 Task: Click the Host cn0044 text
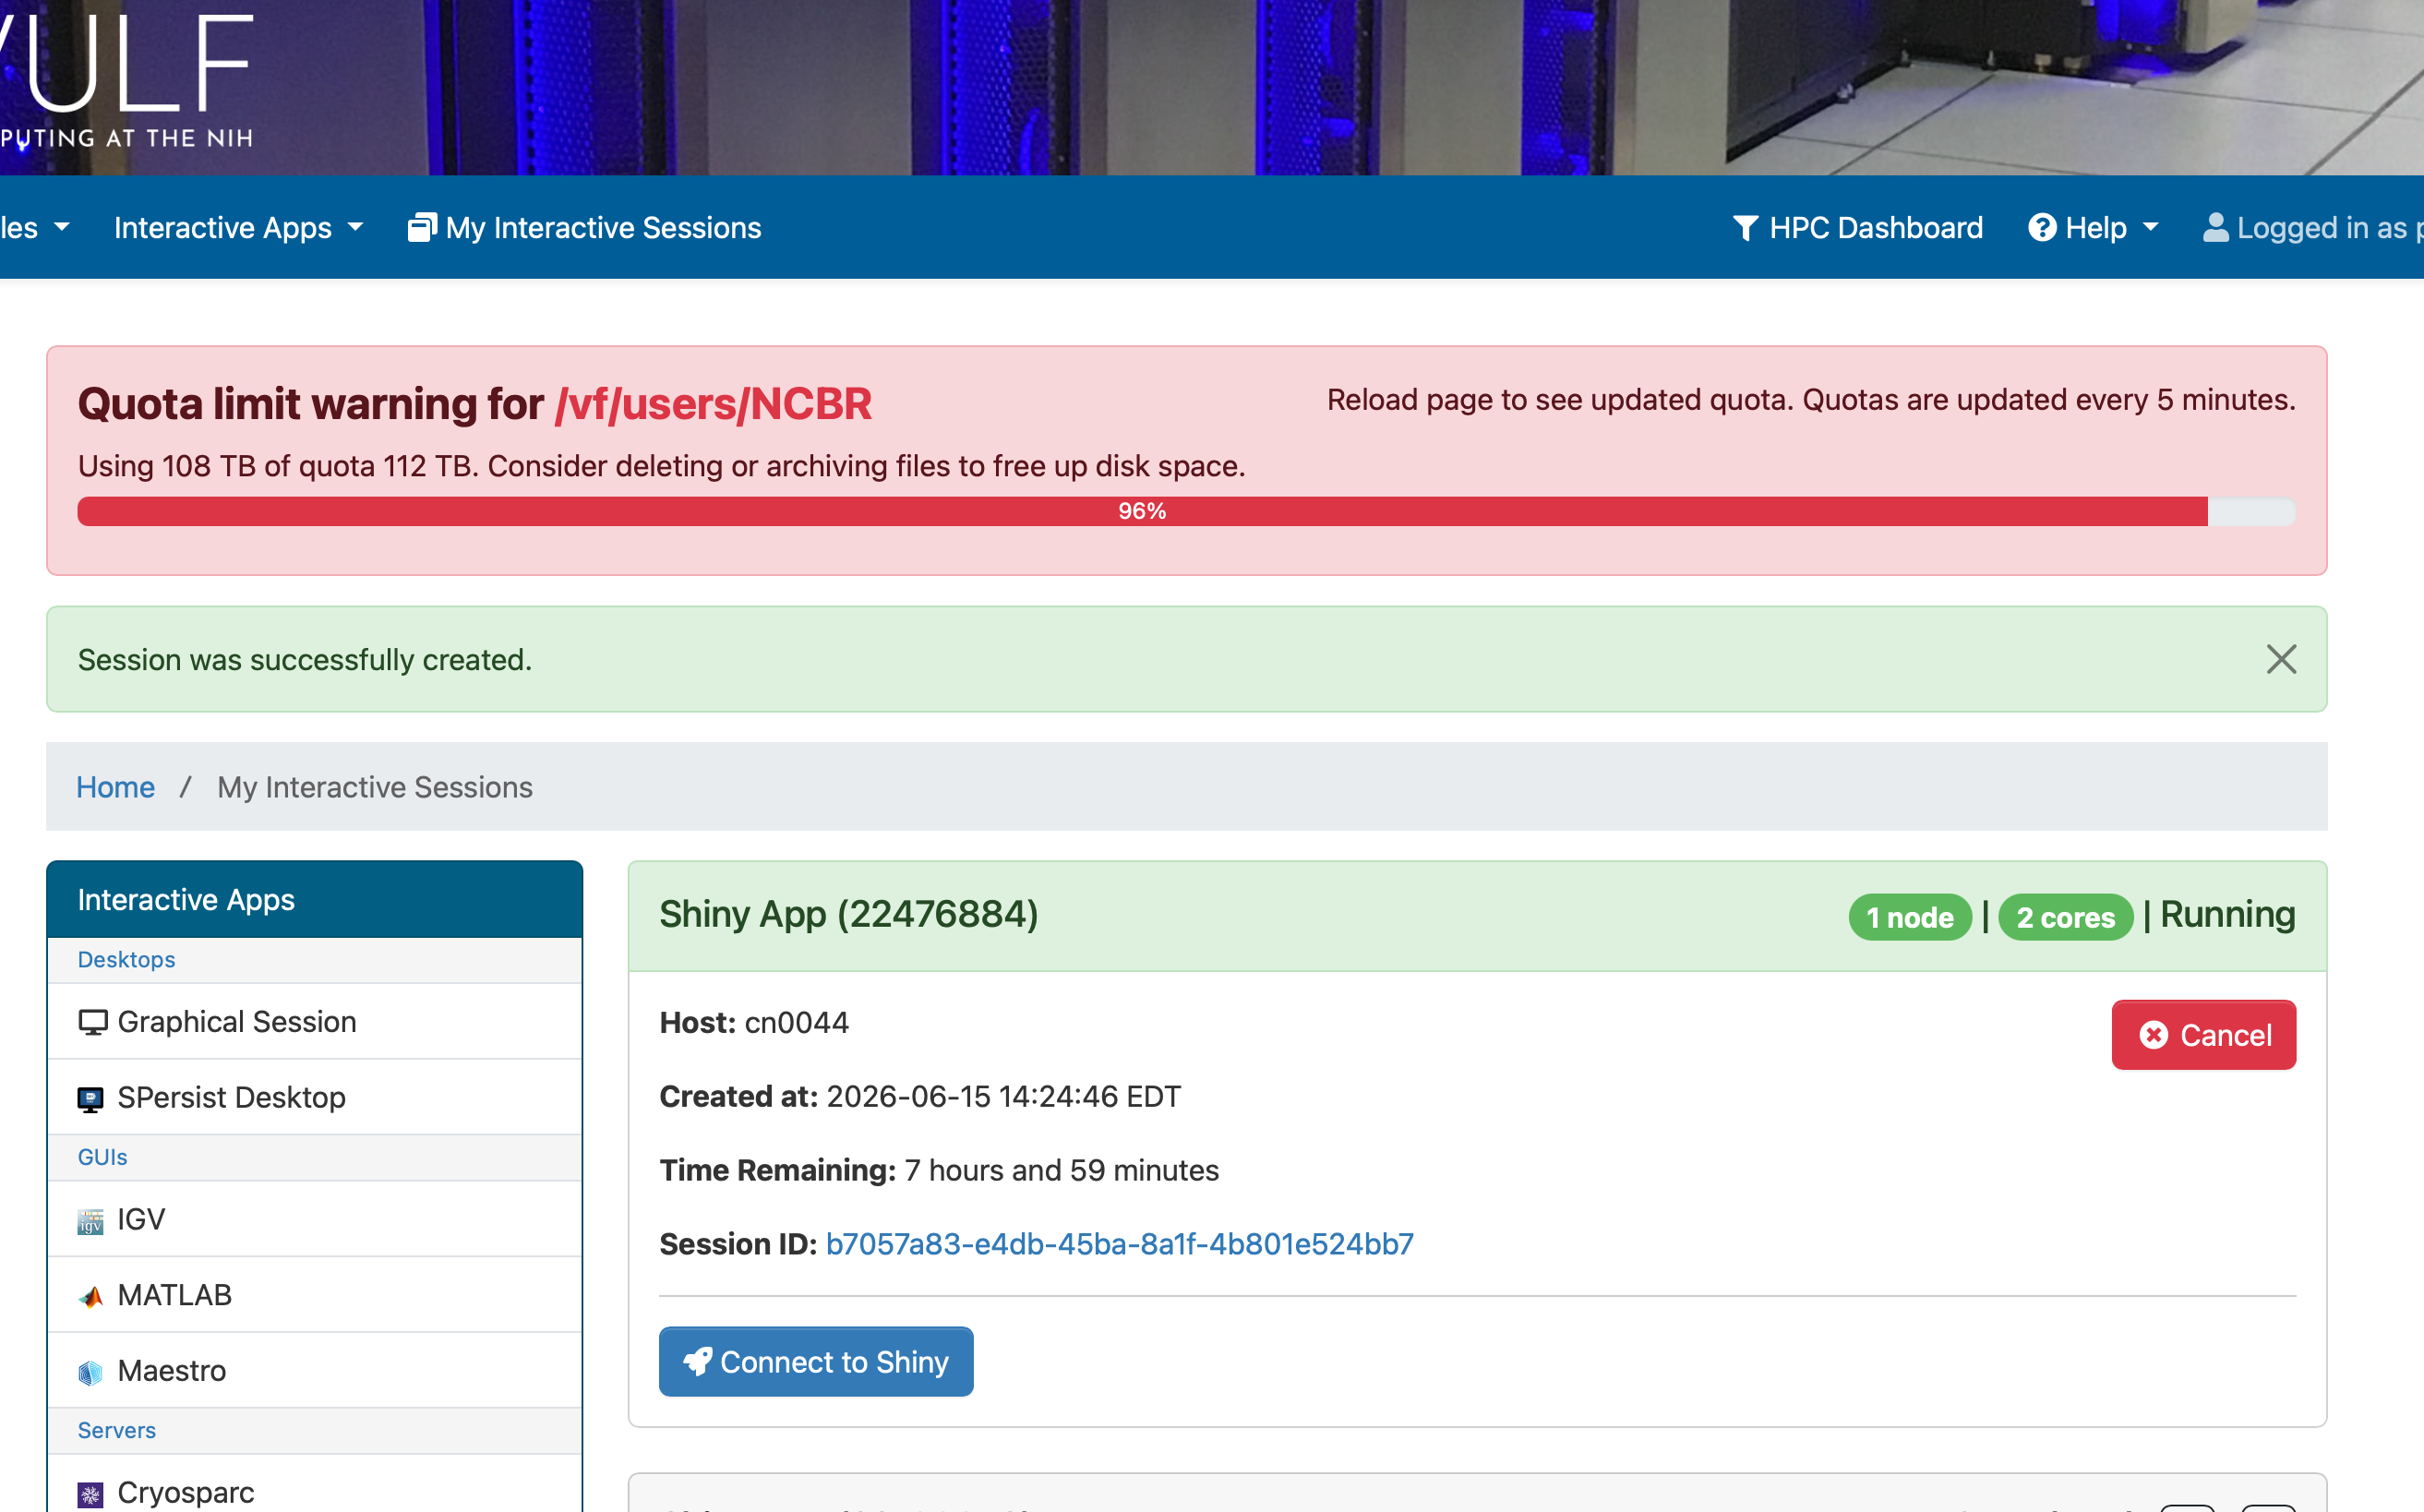click(754, 1023)
